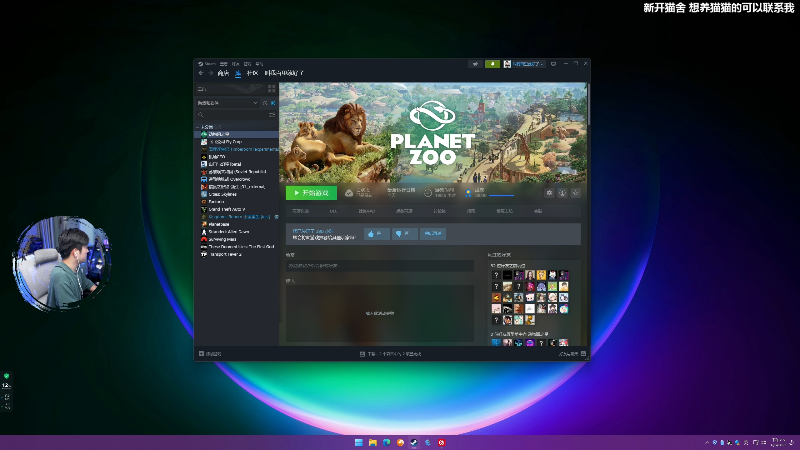Click the Steam icon in taskbar
The image size is (800, 450).
(414, 442)
